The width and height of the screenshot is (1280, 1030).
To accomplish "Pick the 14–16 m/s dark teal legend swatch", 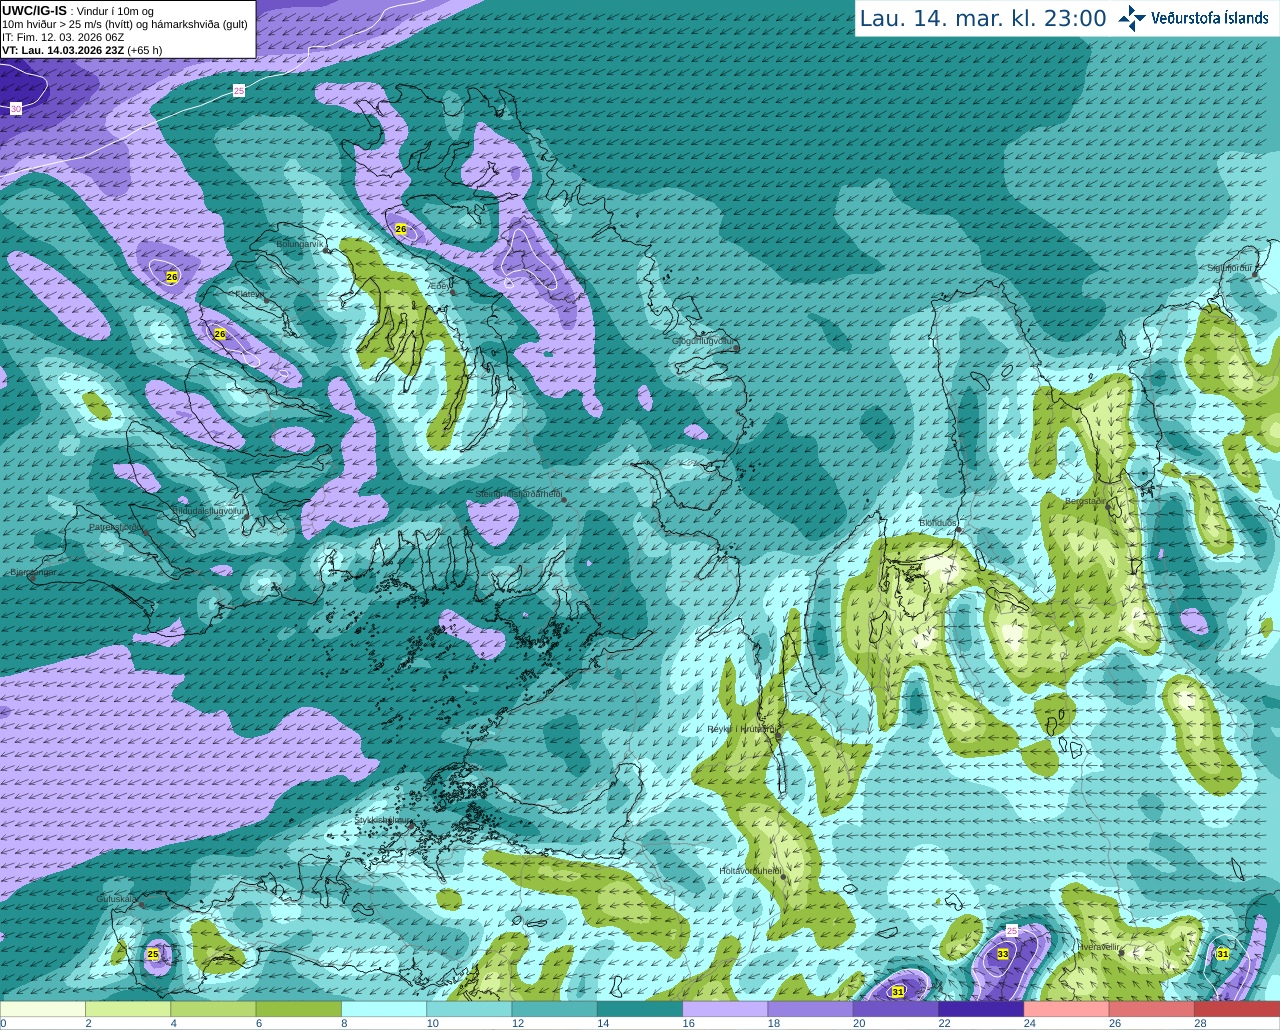I will 640,1009.
